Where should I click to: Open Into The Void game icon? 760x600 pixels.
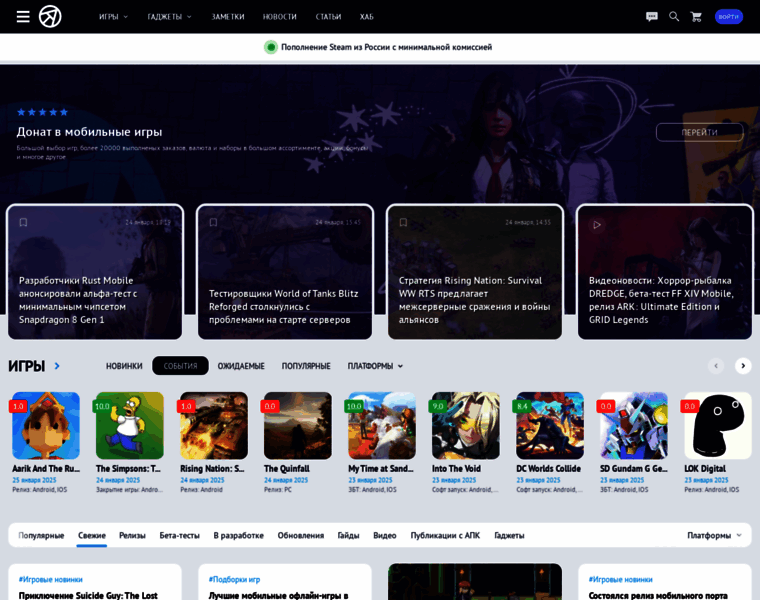click(x=466, y=426)
